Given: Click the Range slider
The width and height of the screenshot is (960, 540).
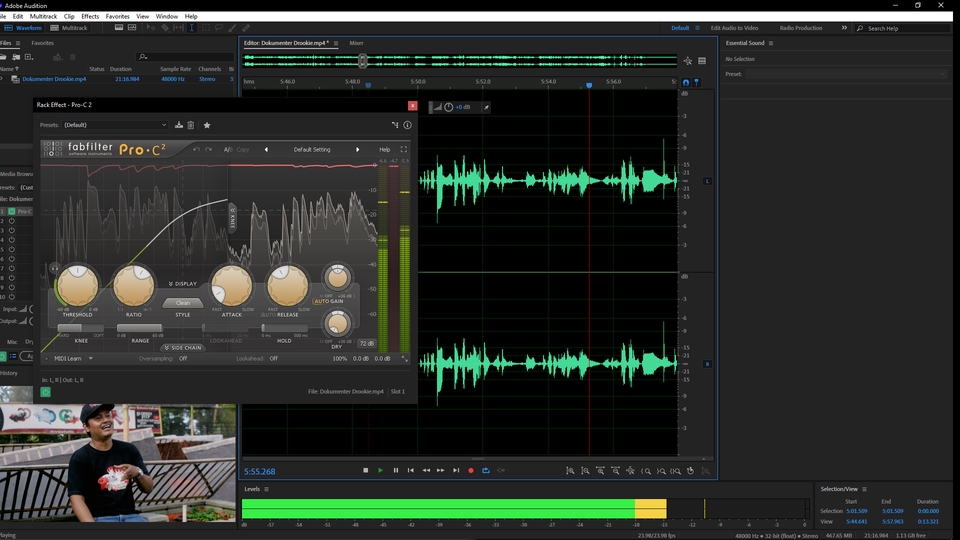Looking at the screenshot, I should (140, 329).
